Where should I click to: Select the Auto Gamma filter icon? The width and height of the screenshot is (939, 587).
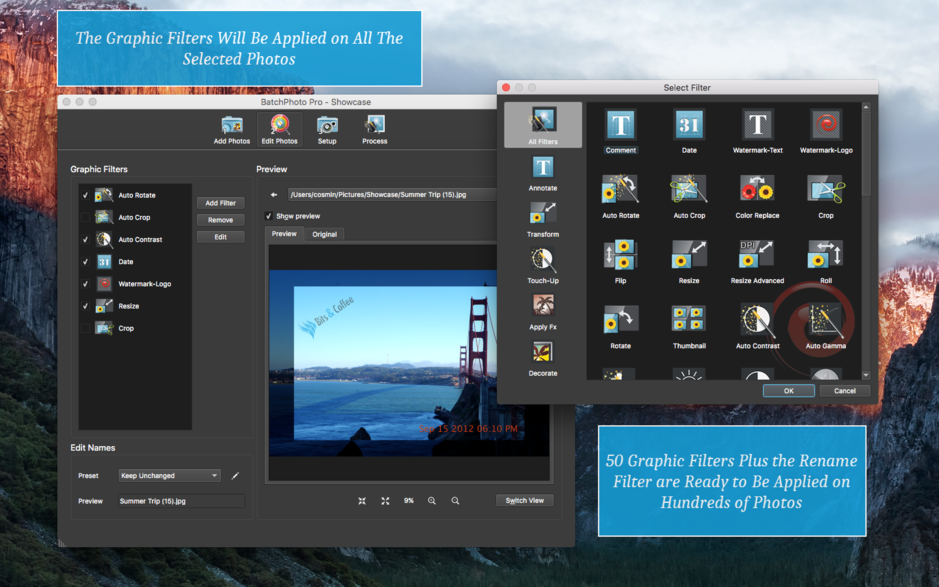click(x=824, y=320)
